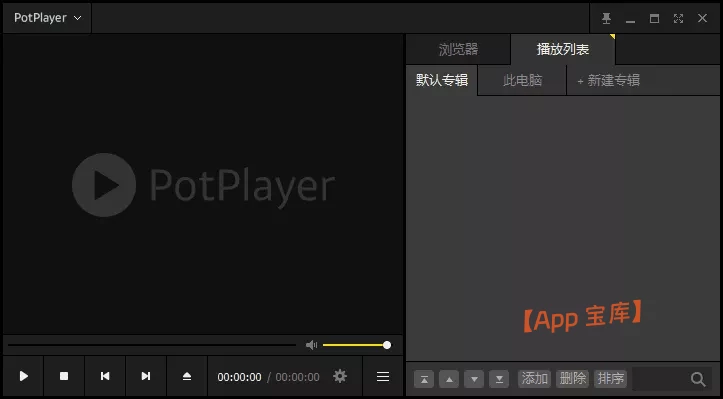Move item to bottom of playlist
The width and height of the screenshot is (723, 399).
499,379
